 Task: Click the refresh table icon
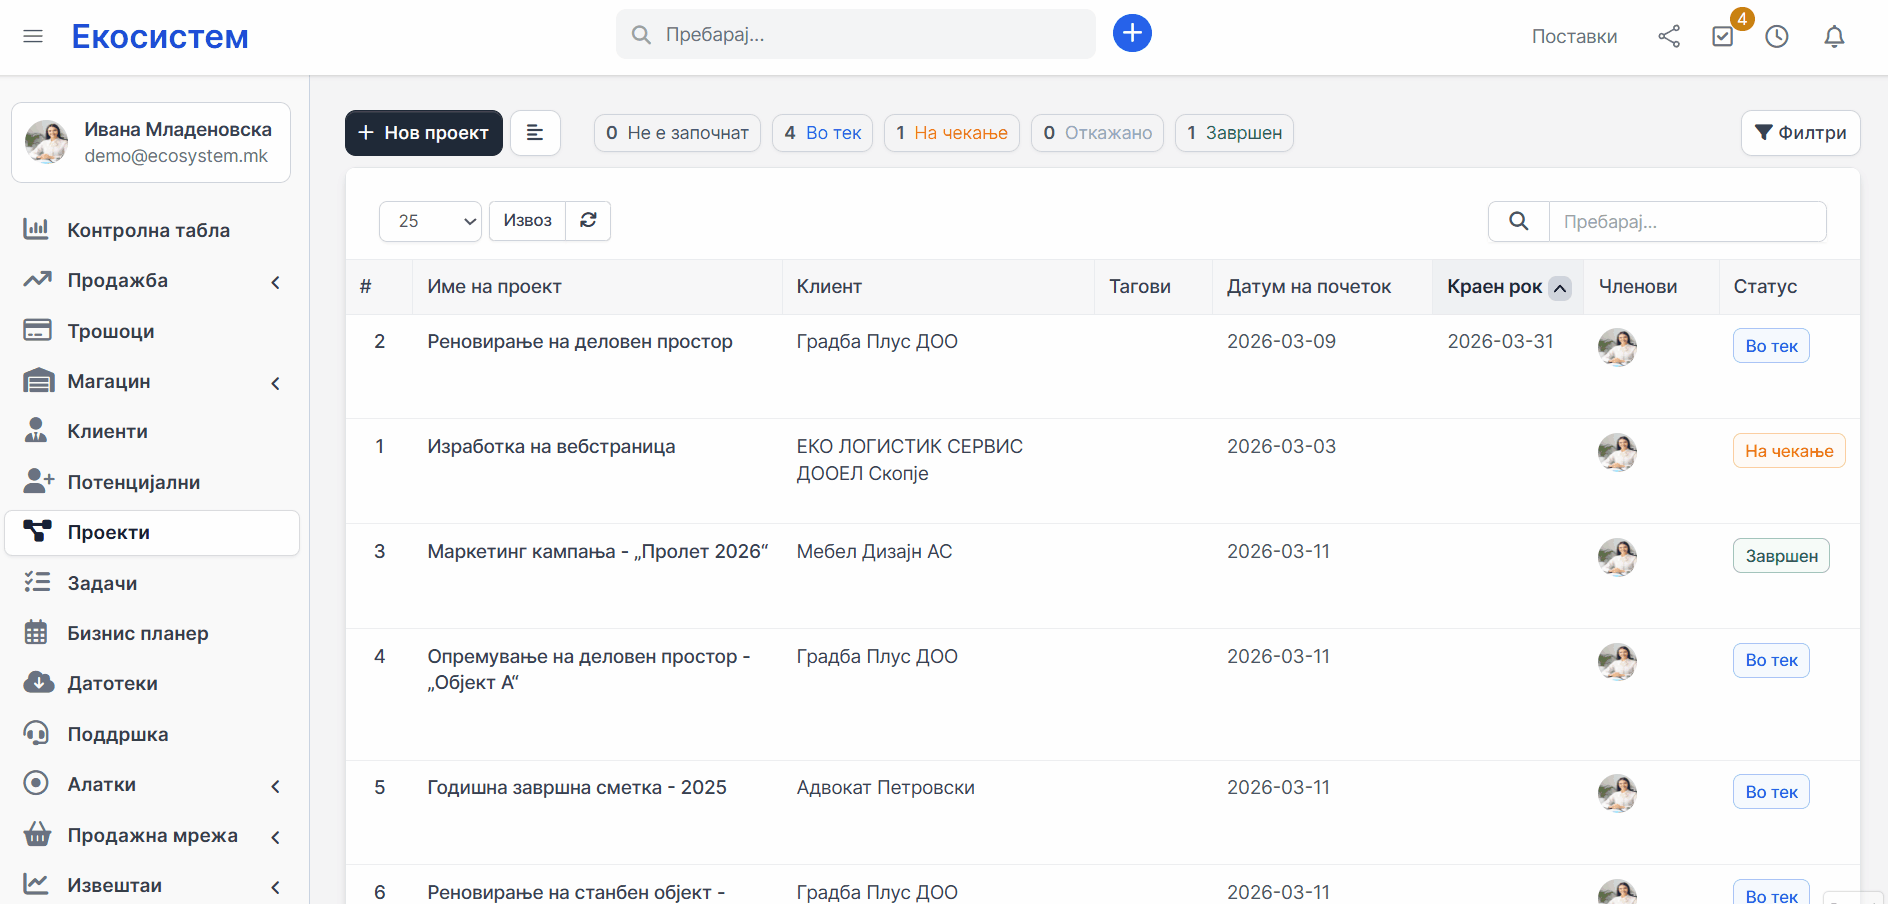click(x=588, y=221)
